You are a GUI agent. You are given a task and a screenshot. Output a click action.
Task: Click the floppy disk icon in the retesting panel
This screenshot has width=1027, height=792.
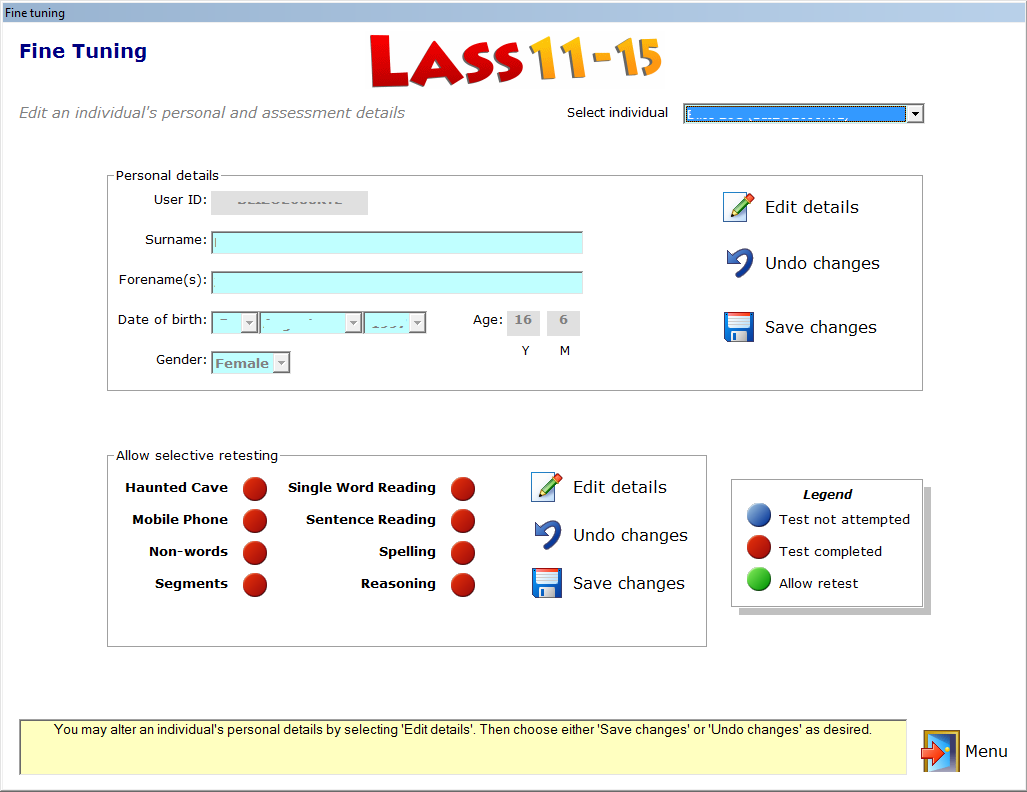547,583
